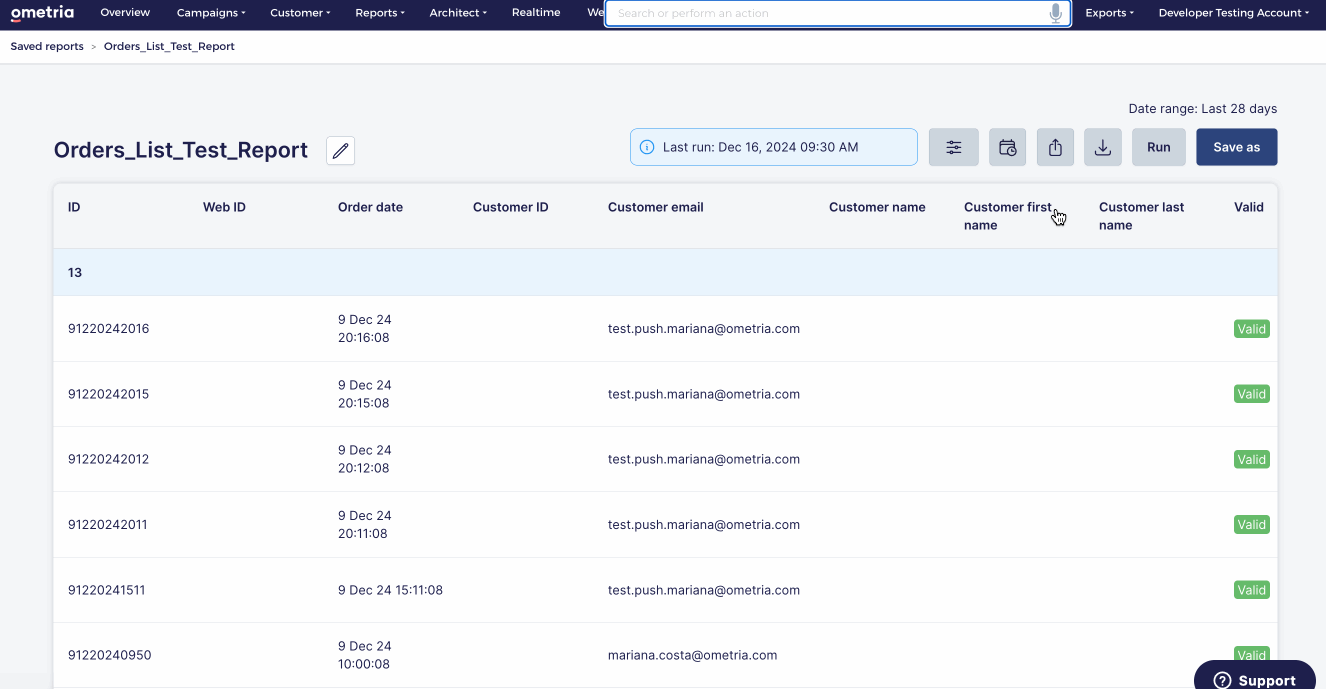Click the Last run timestamp info box
Image resolution: width=1326 pixels, height=689 pixels.
774,147
